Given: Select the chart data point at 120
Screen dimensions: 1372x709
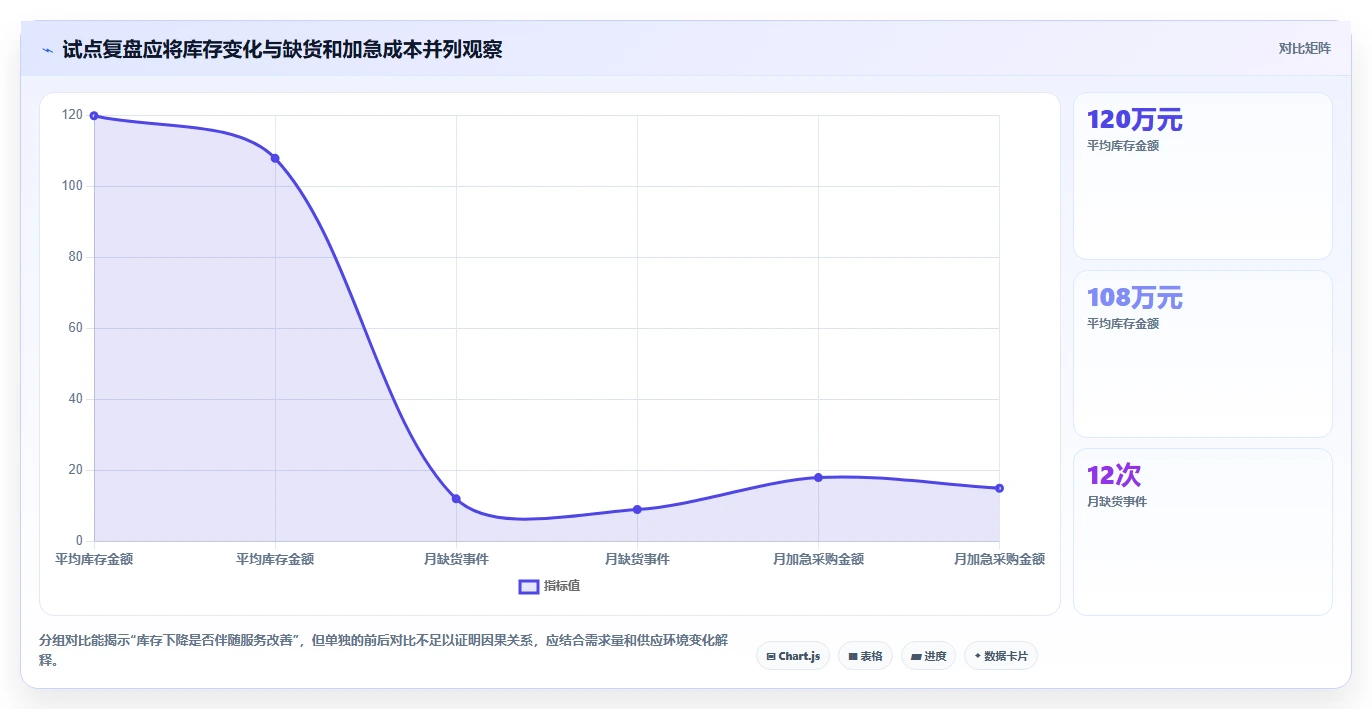Looking at the screenshot, I should point(94,116).
